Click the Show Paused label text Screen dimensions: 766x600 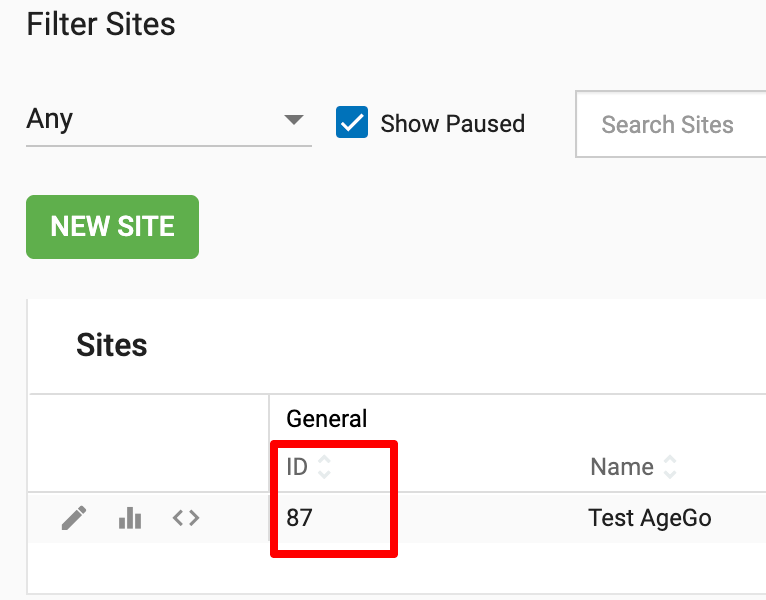pos(452,124)
